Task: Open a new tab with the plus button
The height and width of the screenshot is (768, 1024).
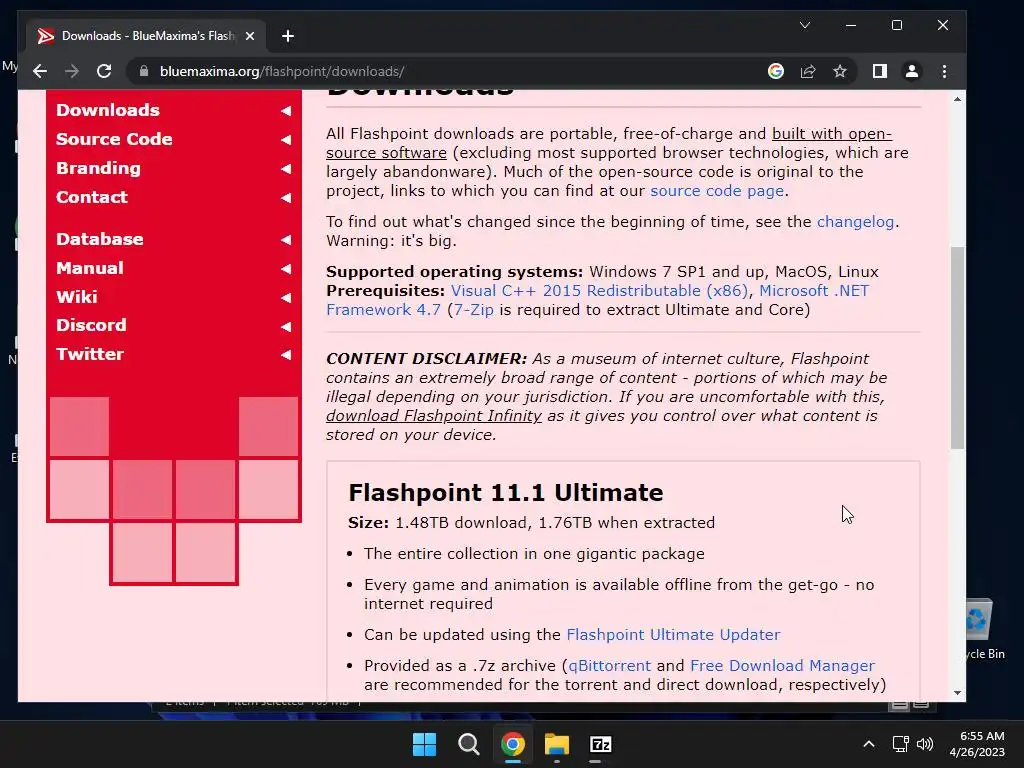Action: [288, 36]
